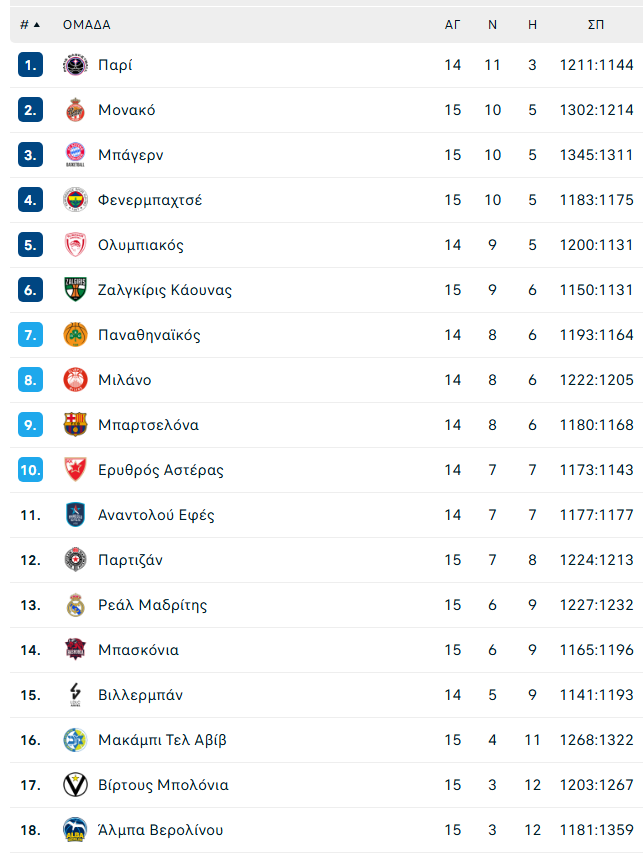Click the Μπάγερν logo
This screenshot has width=643, height=857.
point(75,154)
